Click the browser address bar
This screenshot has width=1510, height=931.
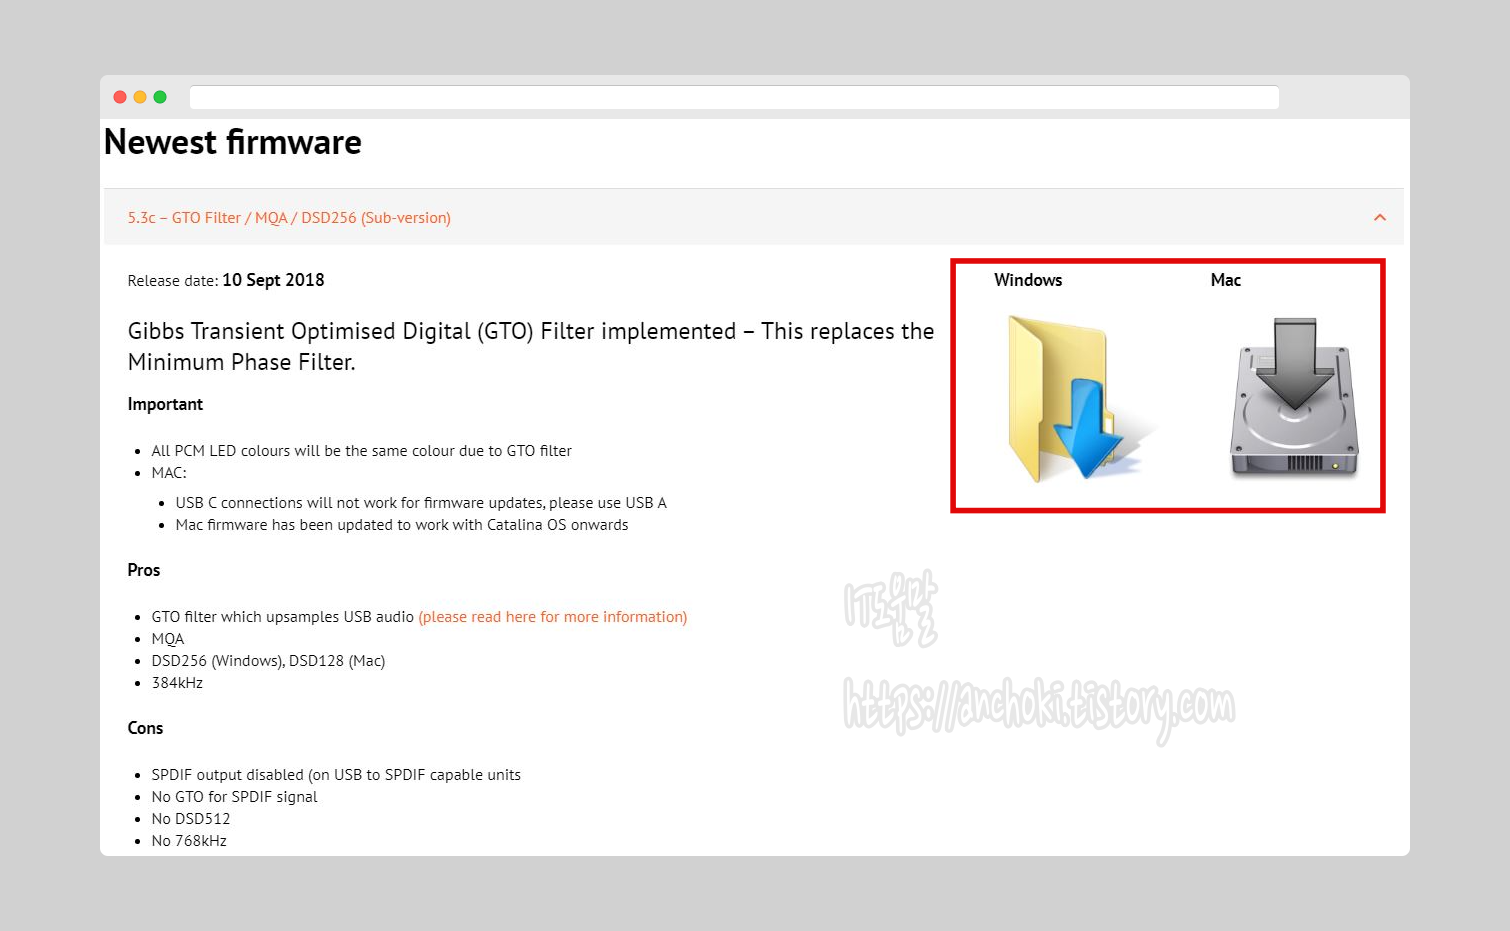[x=734, y=97]
